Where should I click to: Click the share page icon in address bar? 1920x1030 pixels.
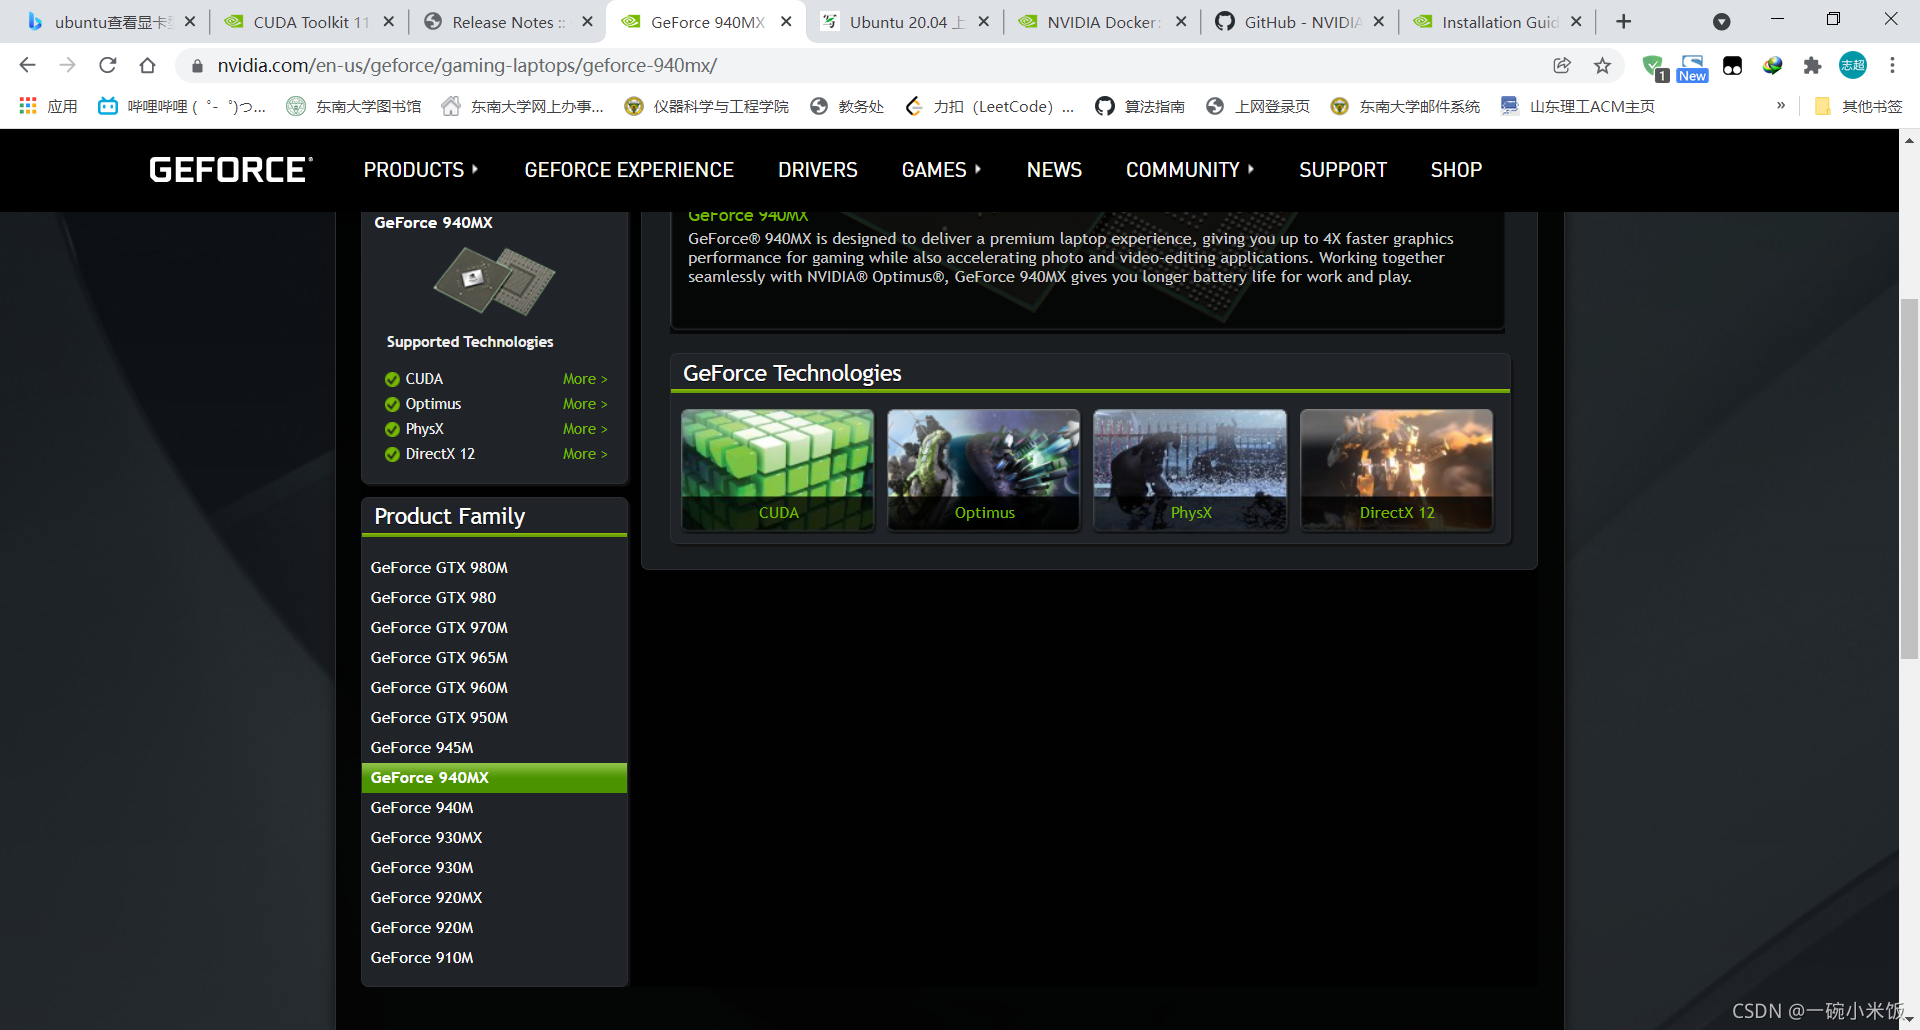point(1561,65)
